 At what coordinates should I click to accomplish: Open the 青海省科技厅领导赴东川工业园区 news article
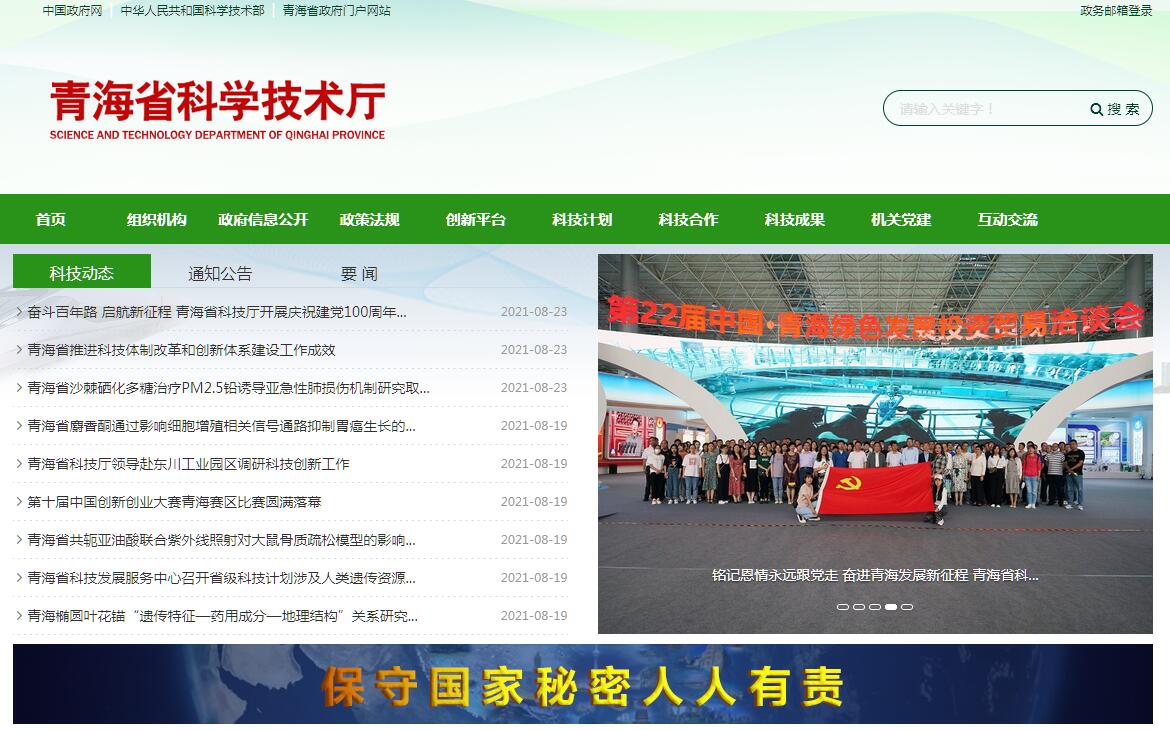(188, 464)
